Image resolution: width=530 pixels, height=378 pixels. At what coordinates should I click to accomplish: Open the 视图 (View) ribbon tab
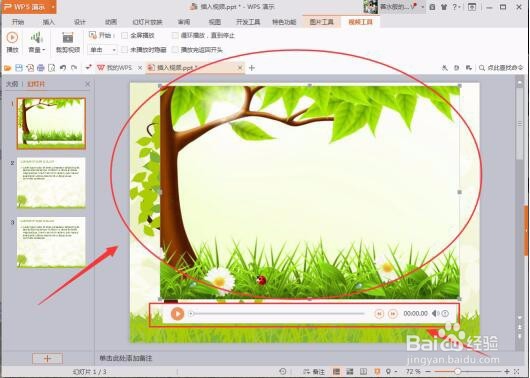tap(215, 22)
